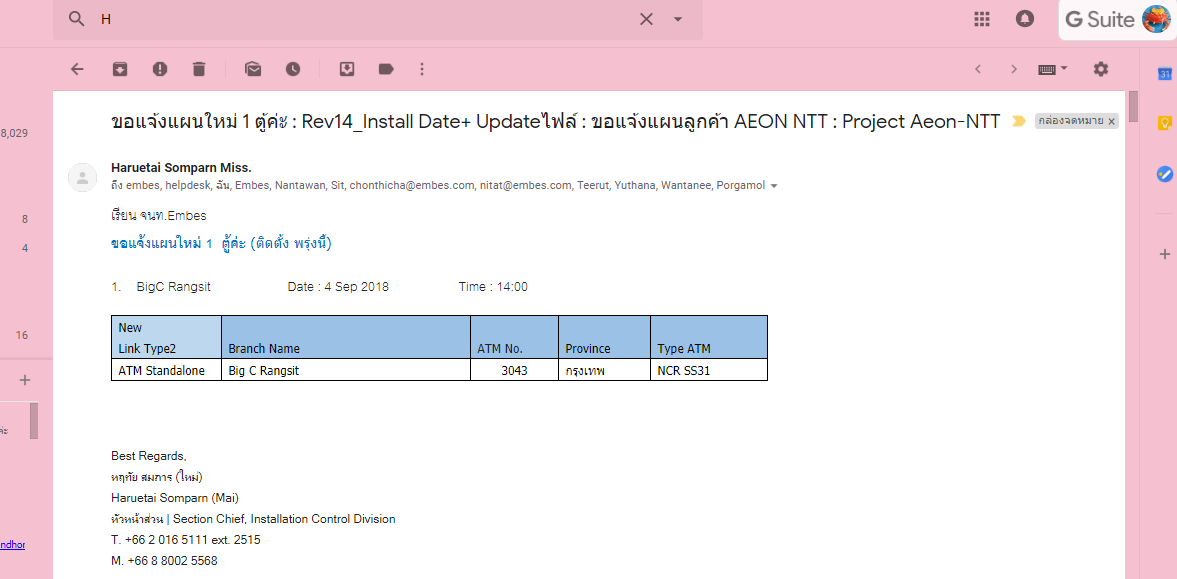The height and width of the screenshot is (579, 1177).
Task: Click table cell 'Big C Rangsit'
Action: click(346, 370)
